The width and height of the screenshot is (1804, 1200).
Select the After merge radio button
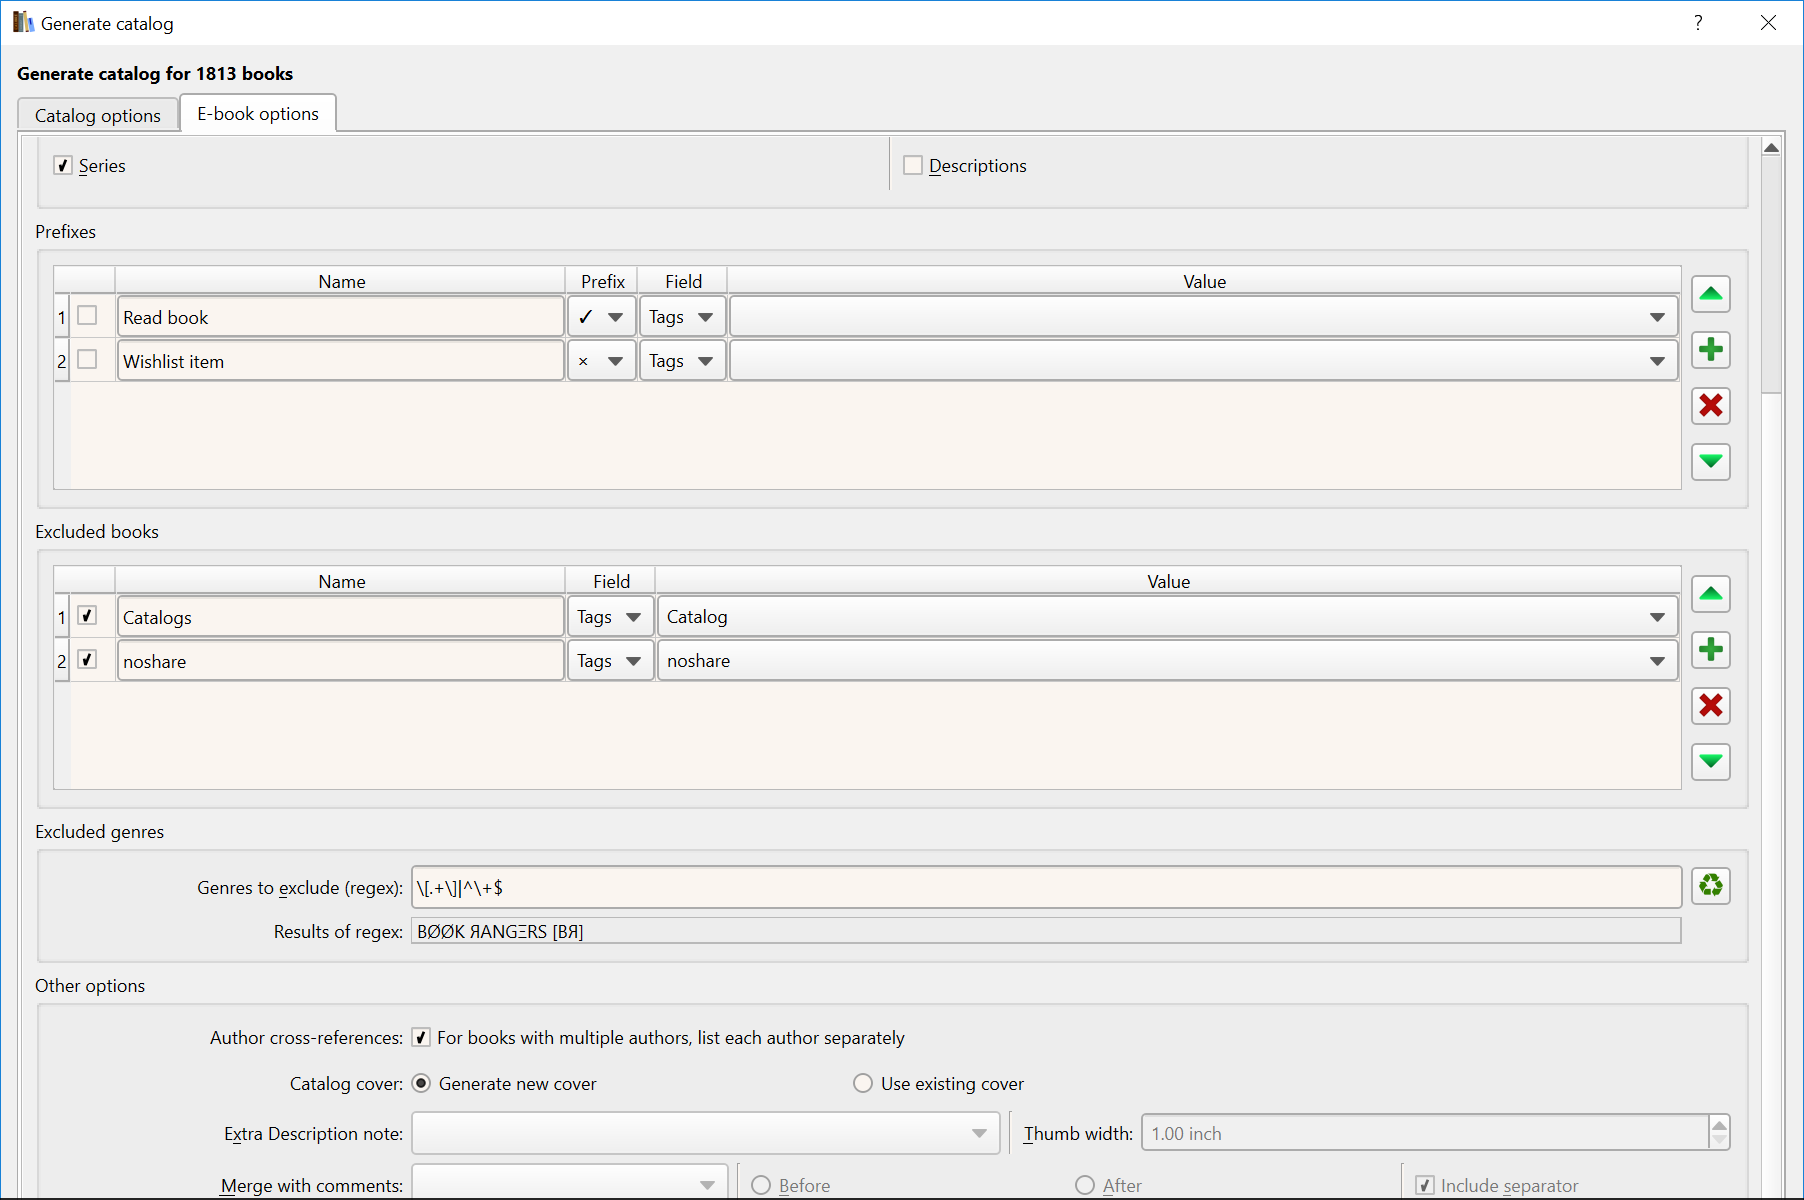tap(1085, 1185)
